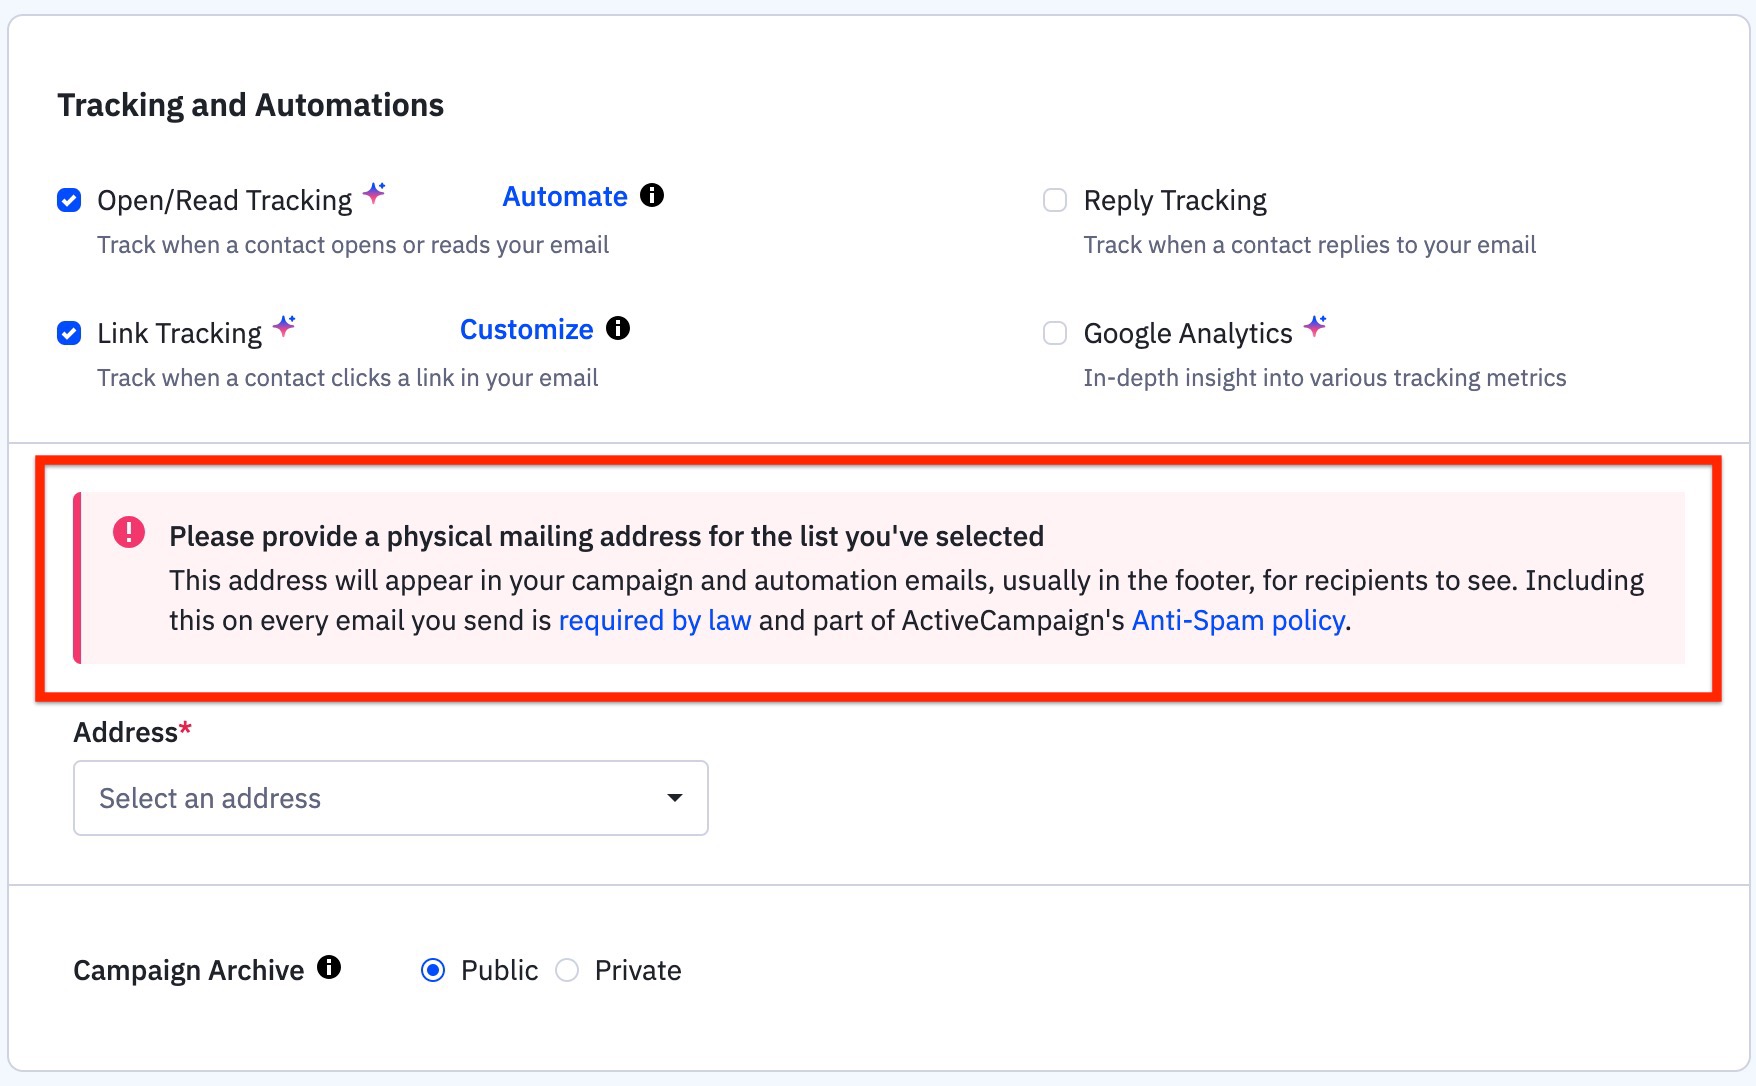1756x1086 pixels.
Task: Click sparkle icon next to Google Analytics
Action: point(1315,326)
